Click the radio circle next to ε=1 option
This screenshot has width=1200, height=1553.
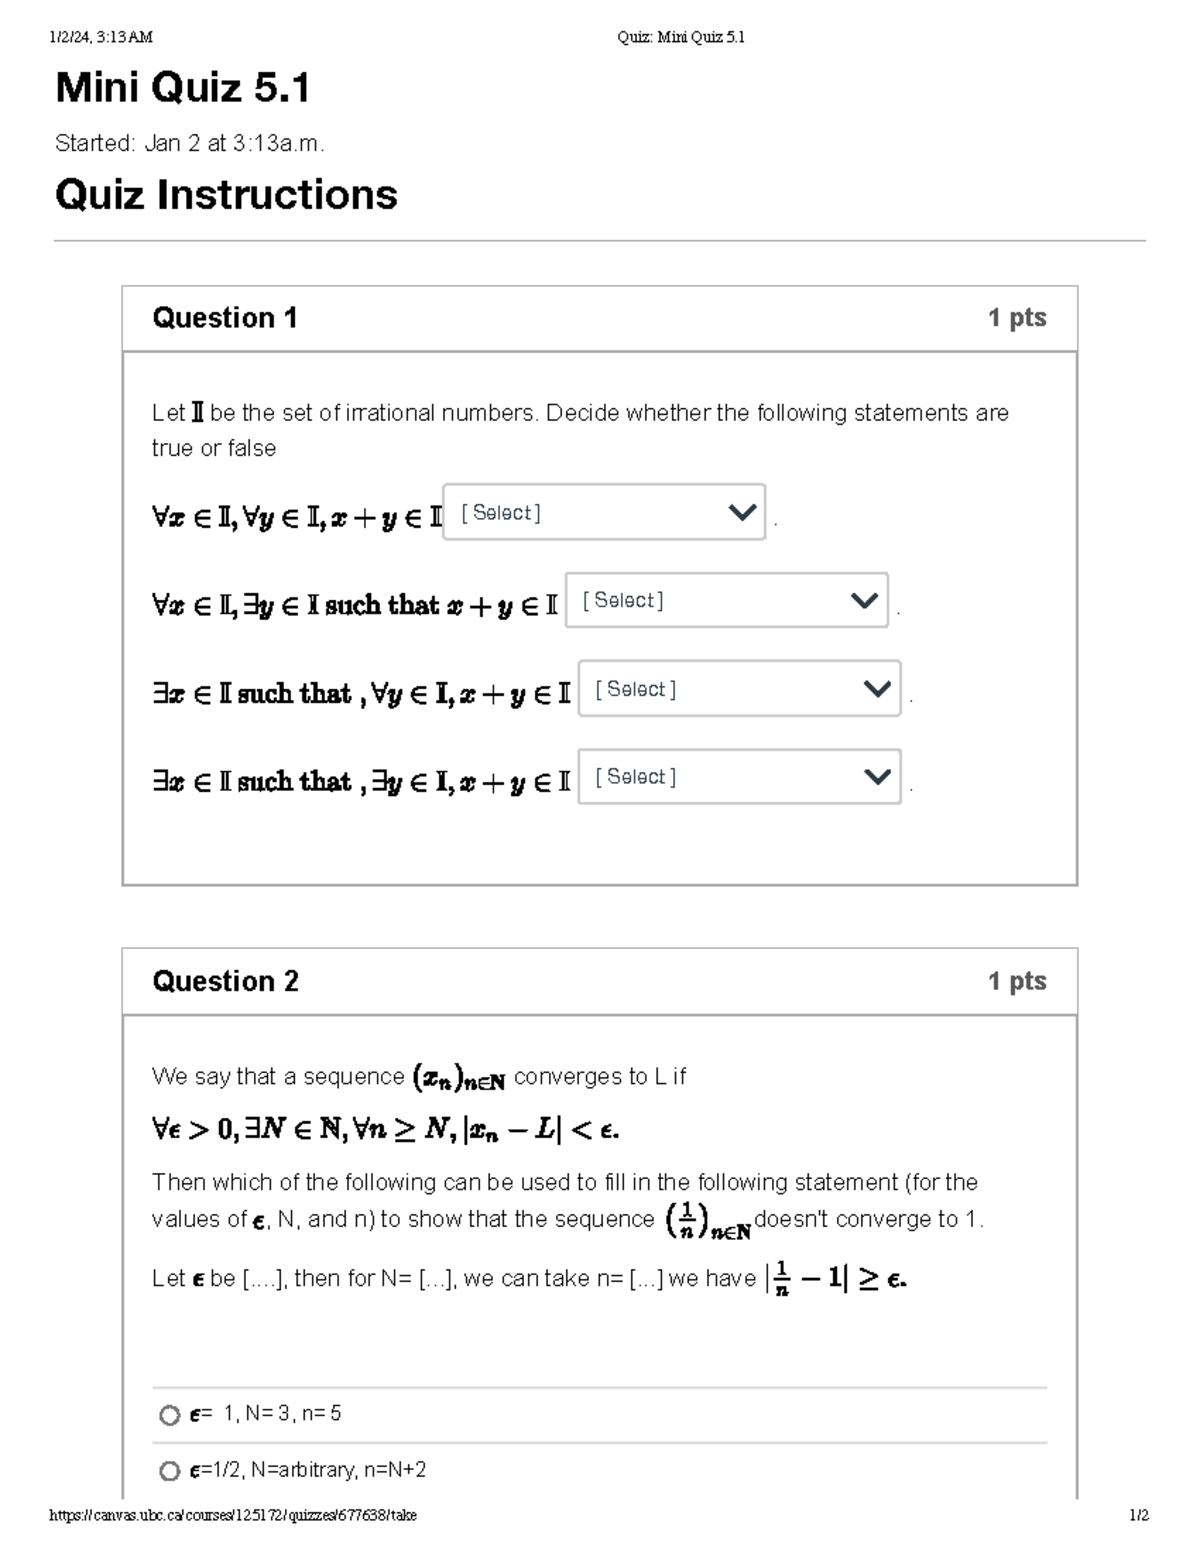coord(168,1414)
